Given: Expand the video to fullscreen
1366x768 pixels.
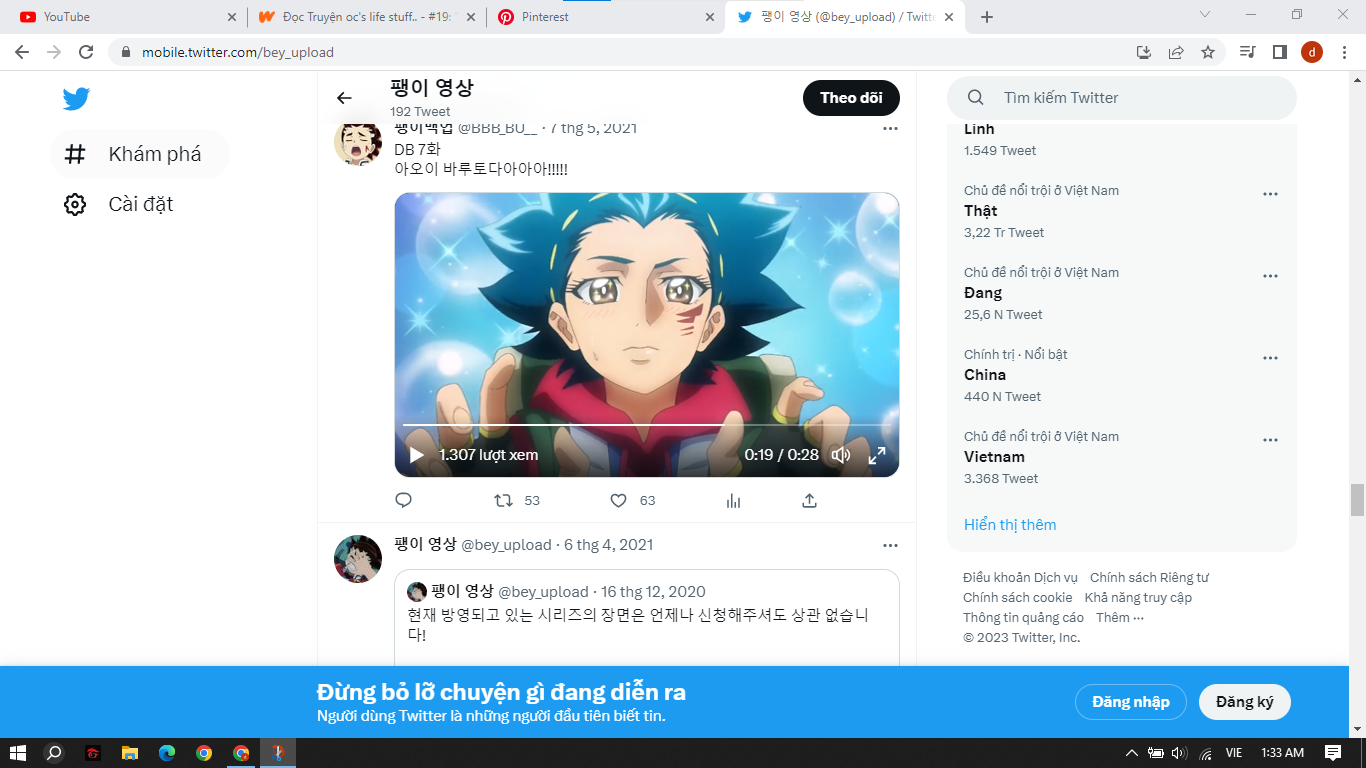Looking at the screenshot, I should [x=877, y=455].
